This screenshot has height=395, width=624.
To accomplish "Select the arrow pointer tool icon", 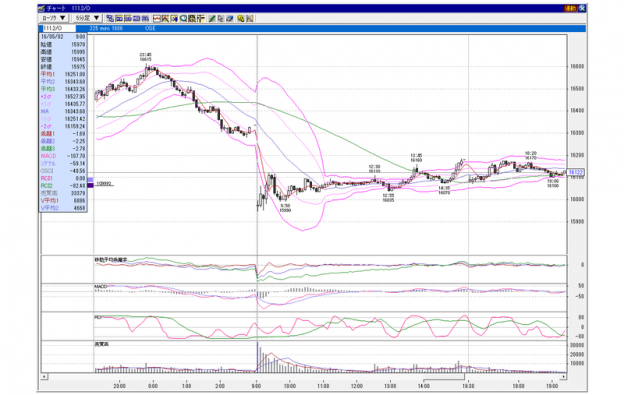I will [221, 18].
